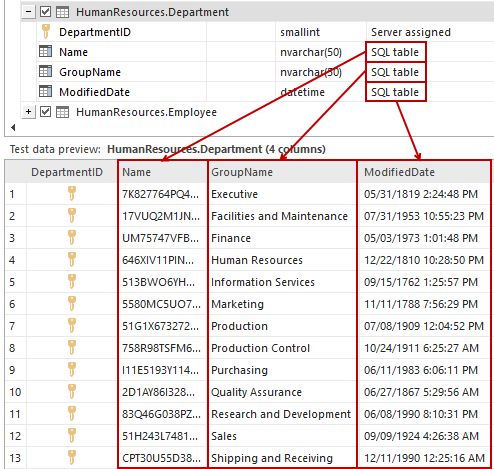
Task: Select the Human Resources cell
Action: tap(282, 260)
